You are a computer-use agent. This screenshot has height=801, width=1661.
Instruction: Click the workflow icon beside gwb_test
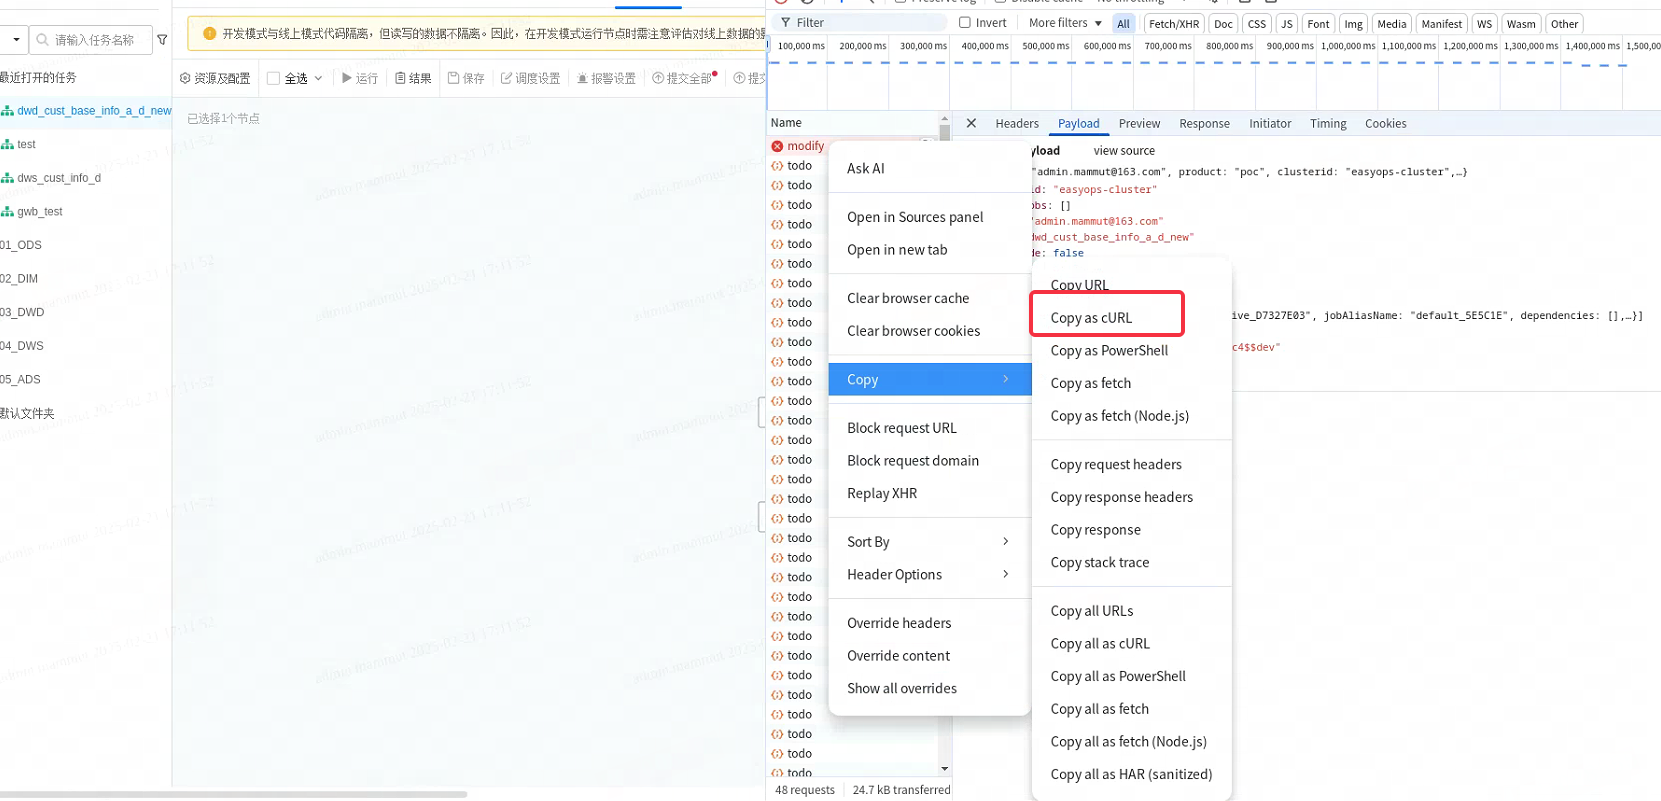coord(7,212)
